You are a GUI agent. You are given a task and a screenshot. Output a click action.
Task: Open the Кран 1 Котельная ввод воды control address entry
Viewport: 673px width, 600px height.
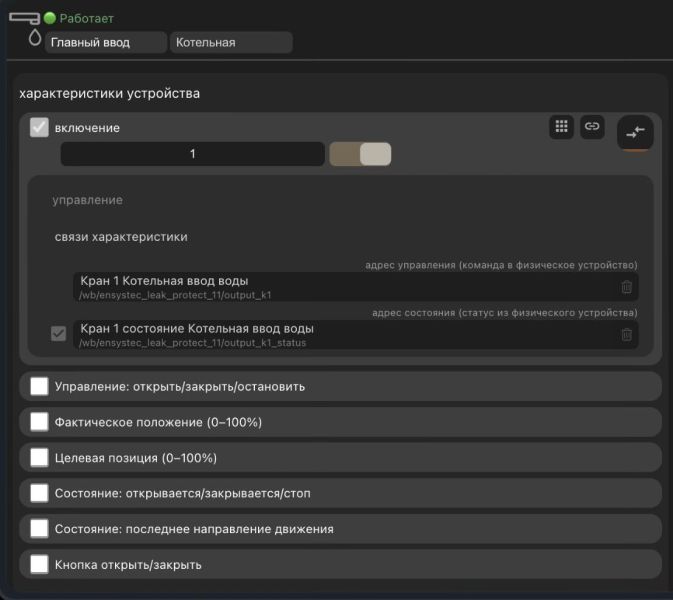coord(355,287)
